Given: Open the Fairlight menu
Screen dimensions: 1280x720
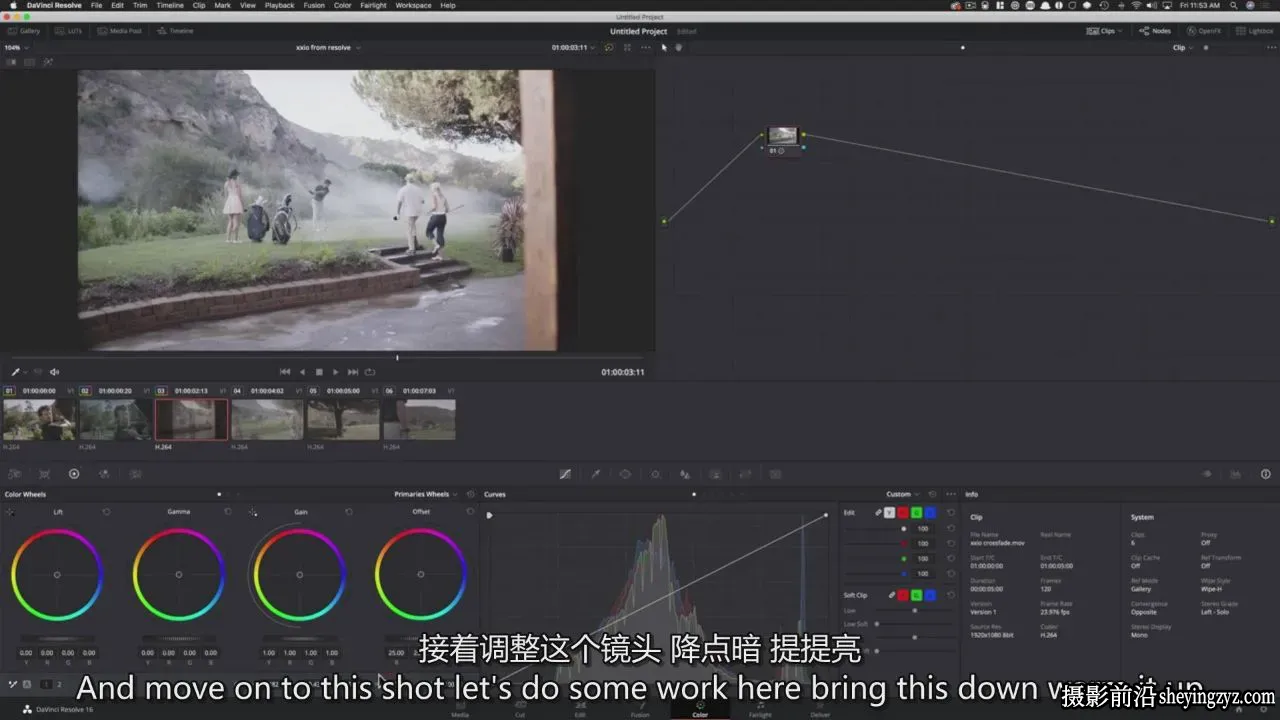Looking at the screenshot, I should [x=373, y=5].
